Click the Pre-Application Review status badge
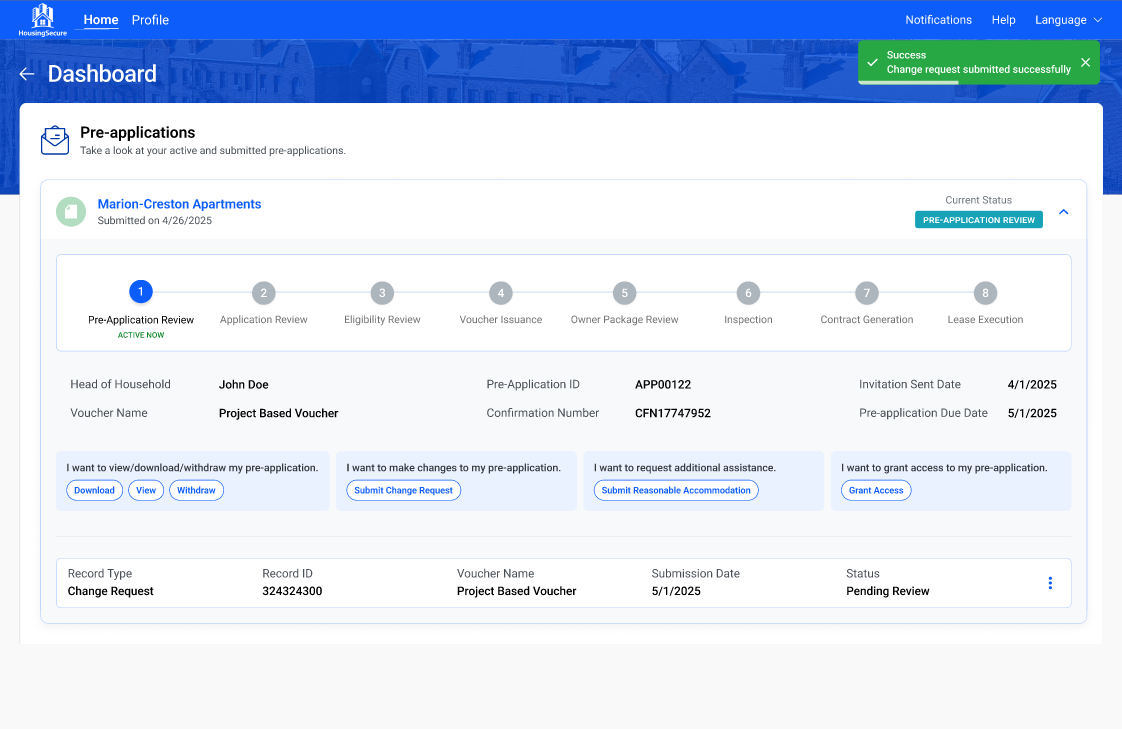 [978, 220]
